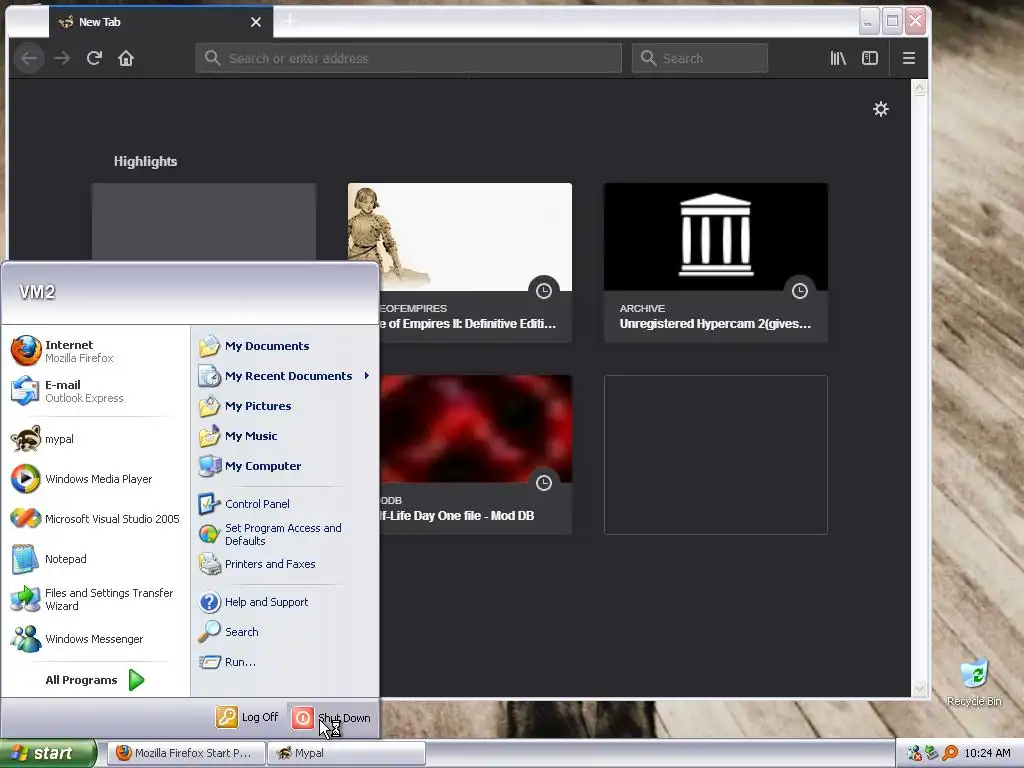Click the Windows start button
The width and height of the screenshot is (1024, 768).
[x=47, y=753]
